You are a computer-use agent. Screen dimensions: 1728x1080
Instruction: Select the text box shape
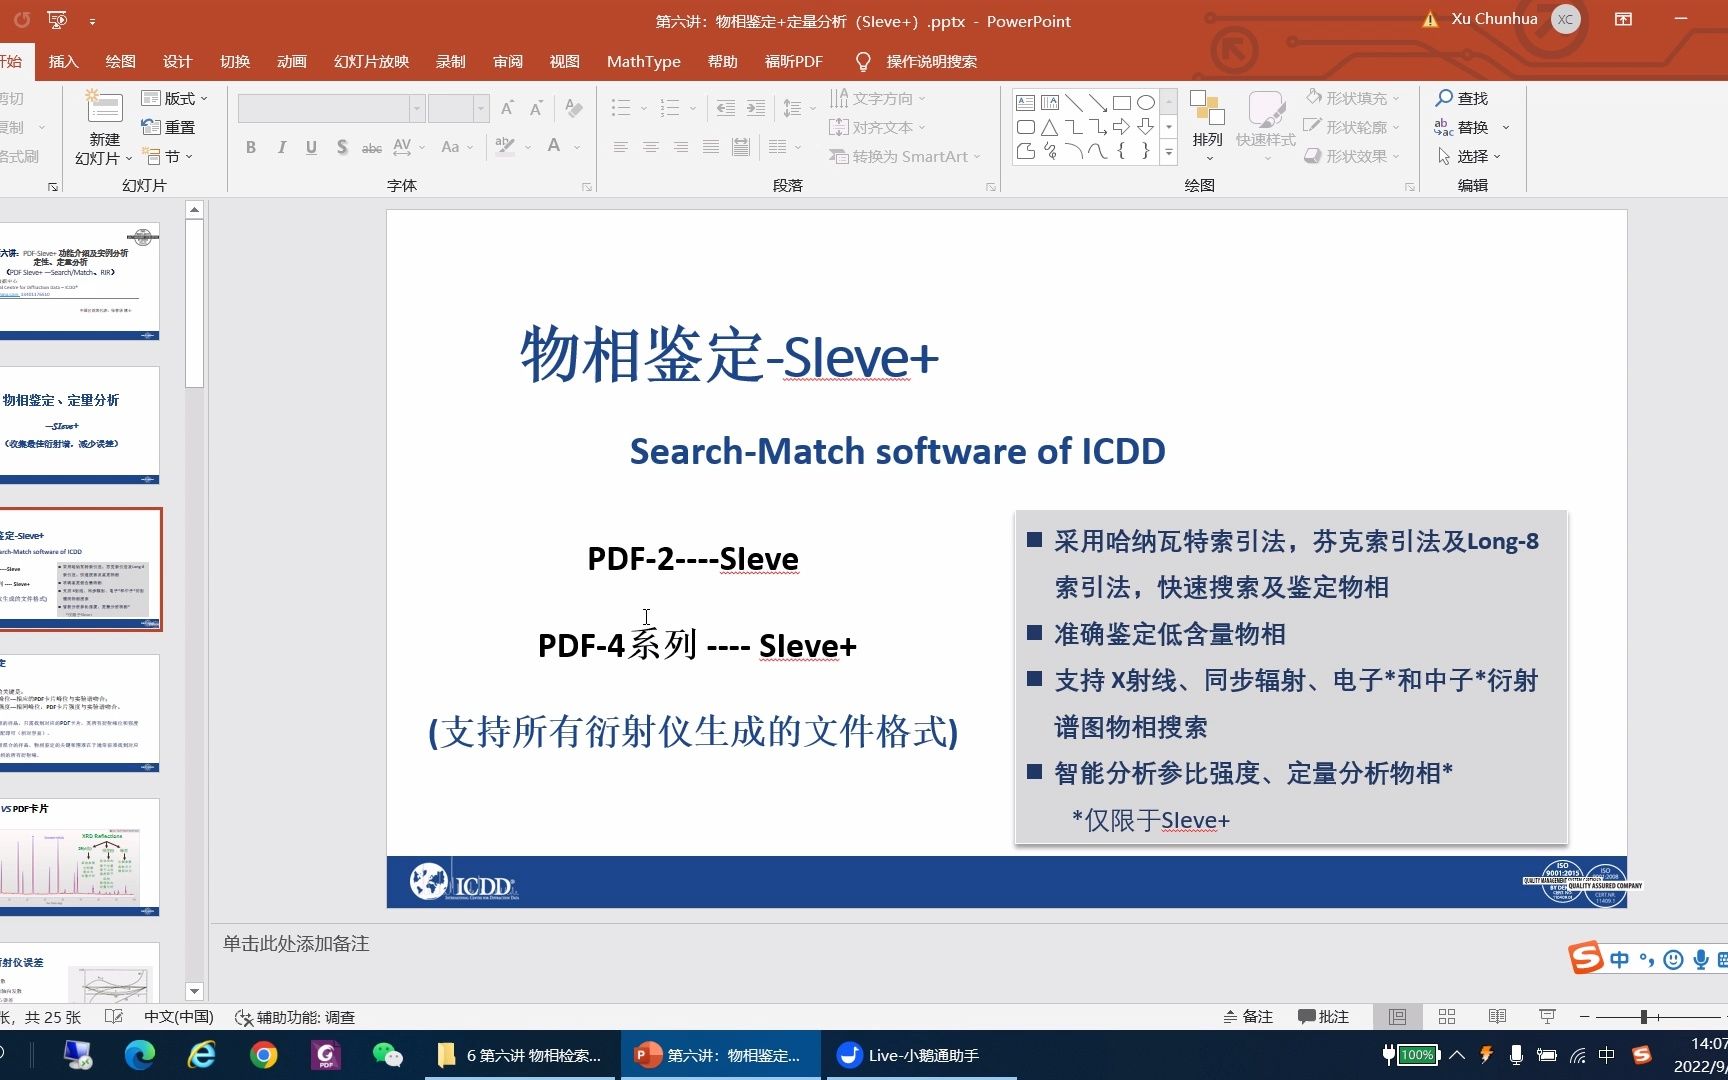[1025, 103]
